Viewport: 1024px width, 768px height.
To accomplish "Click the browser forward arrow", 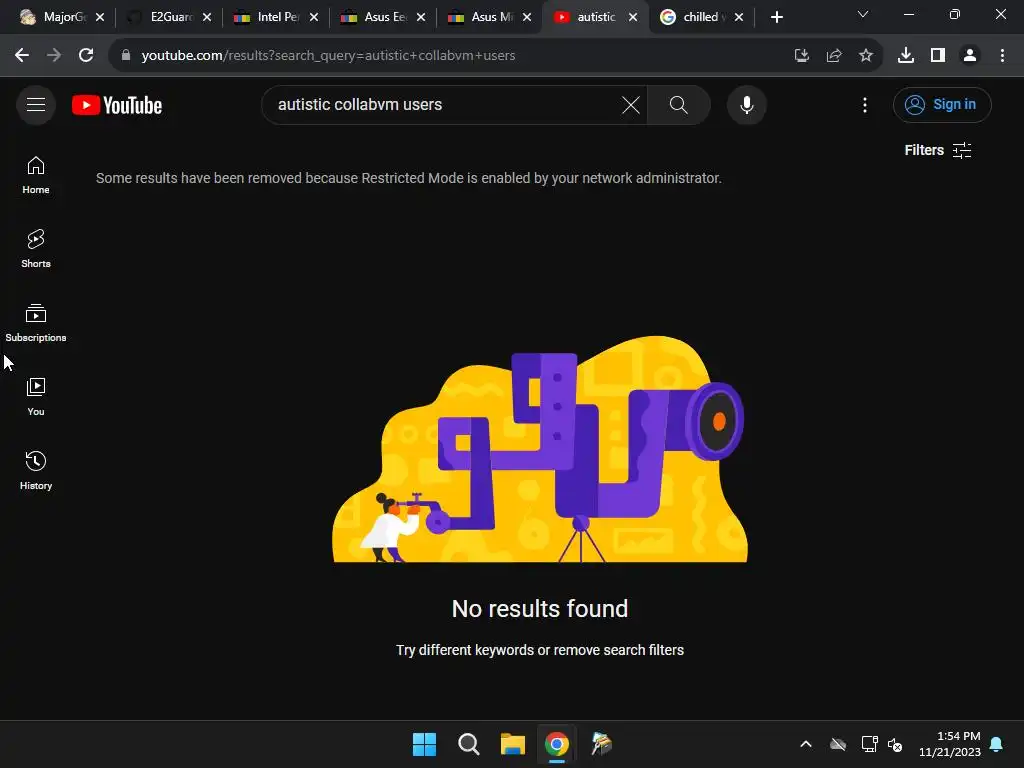I will tap(54, 56).
